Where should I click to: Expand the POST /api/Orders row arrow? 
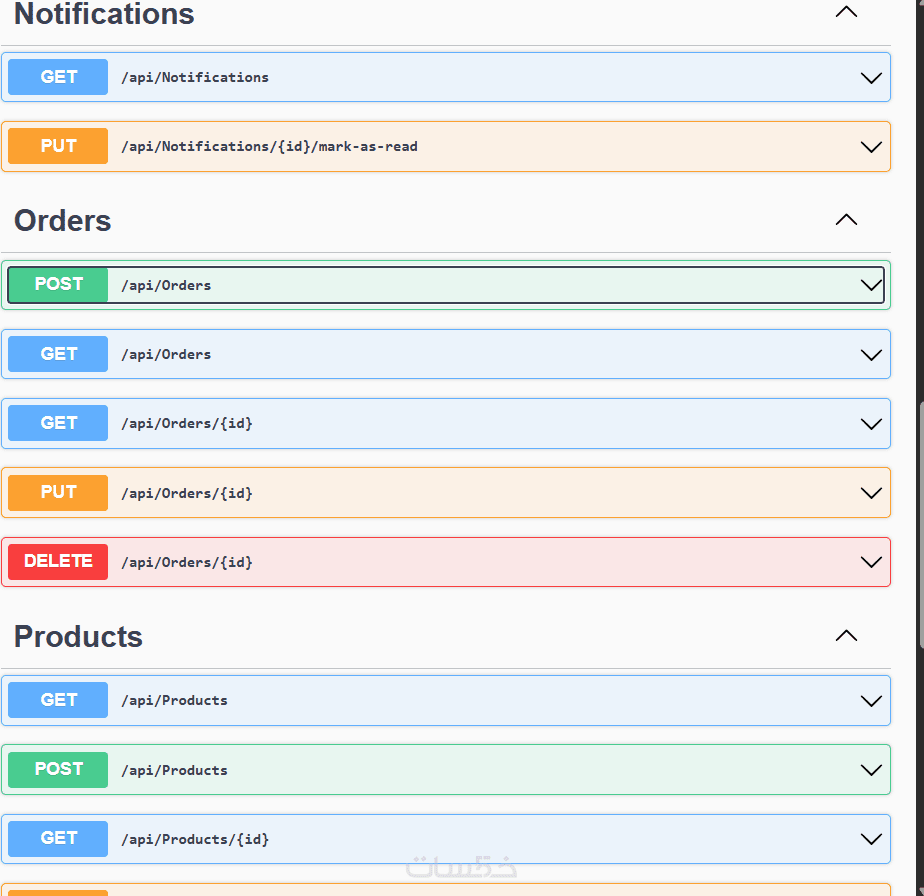(871, 285)
